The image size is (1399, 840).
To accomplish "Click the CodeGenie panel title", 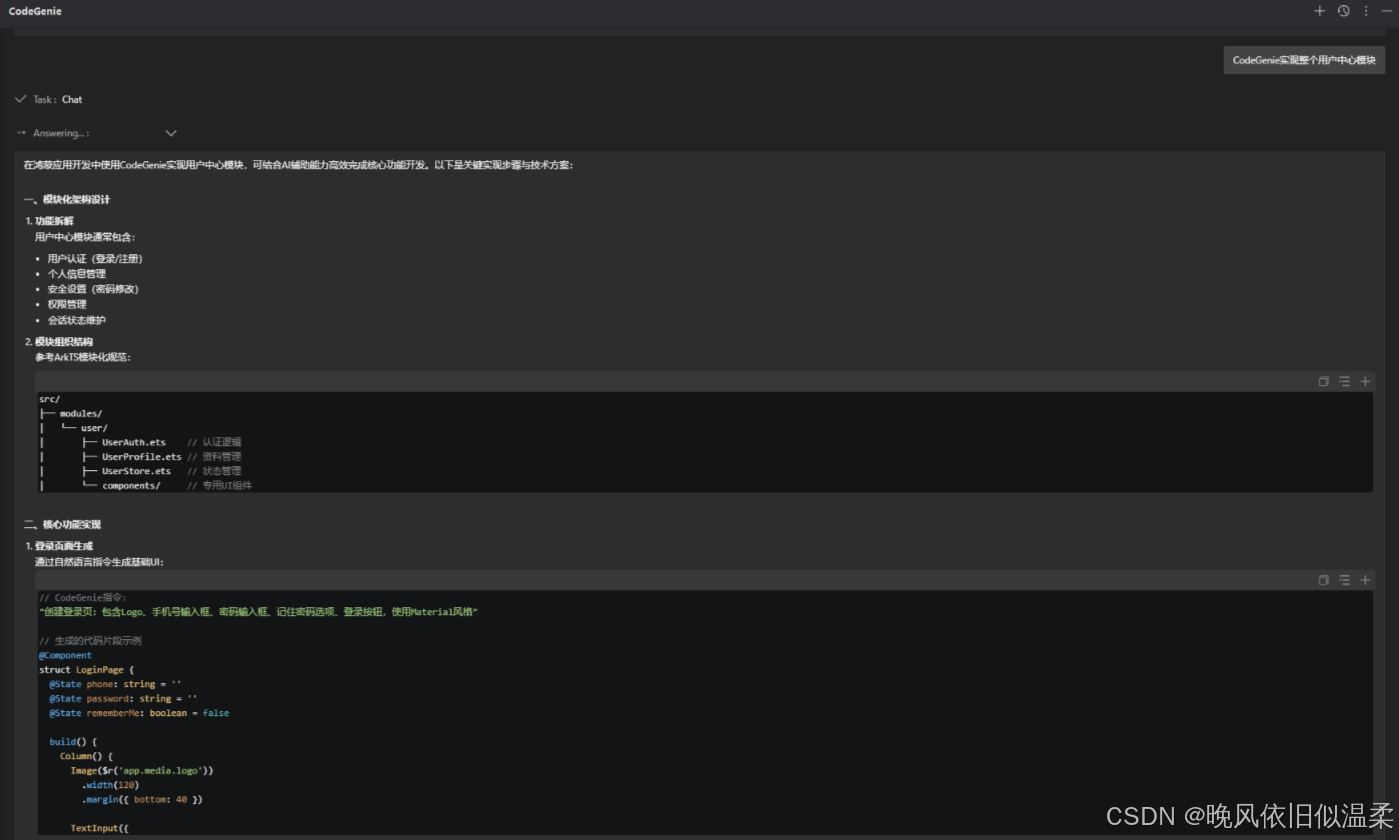I will [x=35, y=11].
